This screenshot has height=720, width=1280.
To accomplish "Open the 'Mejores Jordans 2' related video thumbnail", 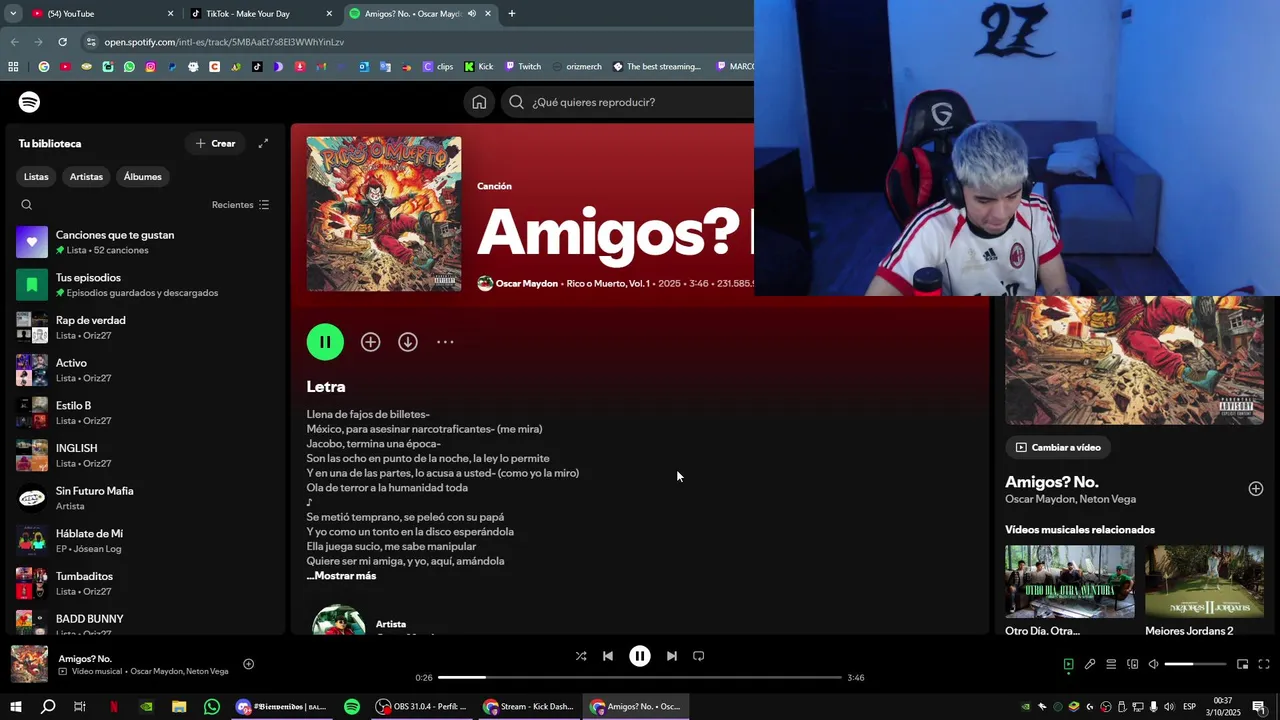I will click(1204, 582).
